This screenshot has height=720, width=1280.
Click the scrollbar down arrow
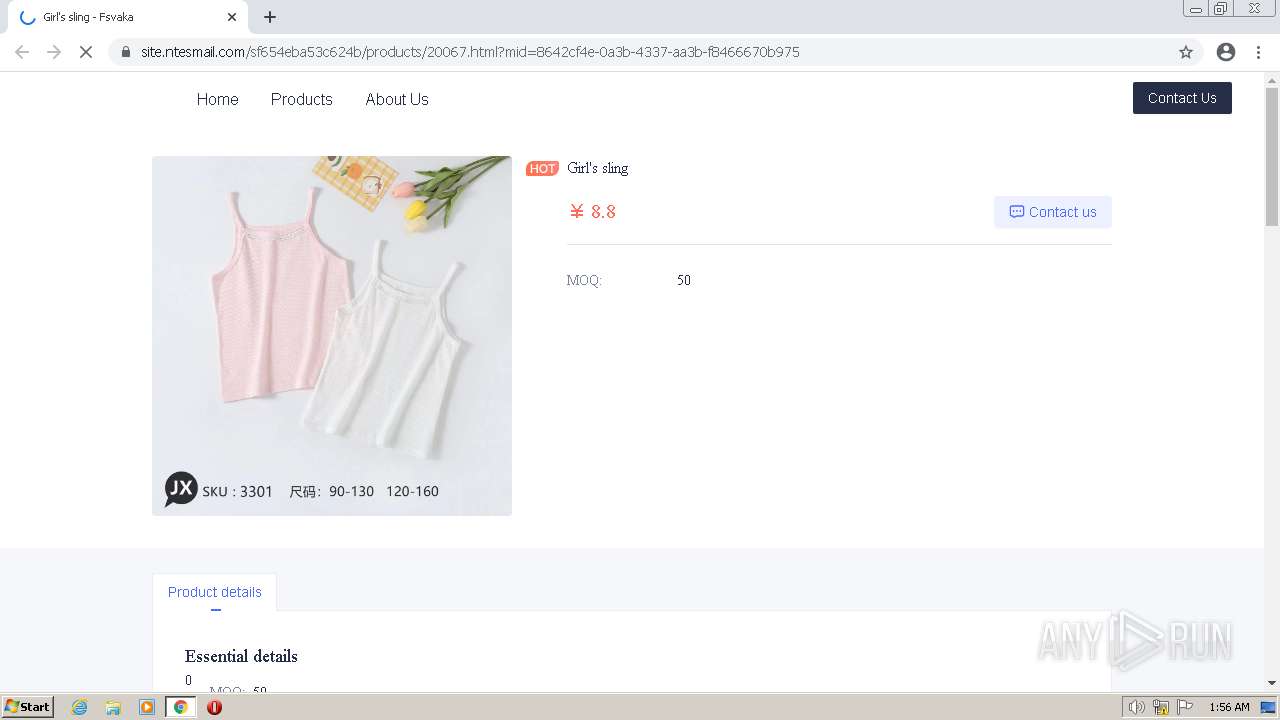(x=1272, y=683)
